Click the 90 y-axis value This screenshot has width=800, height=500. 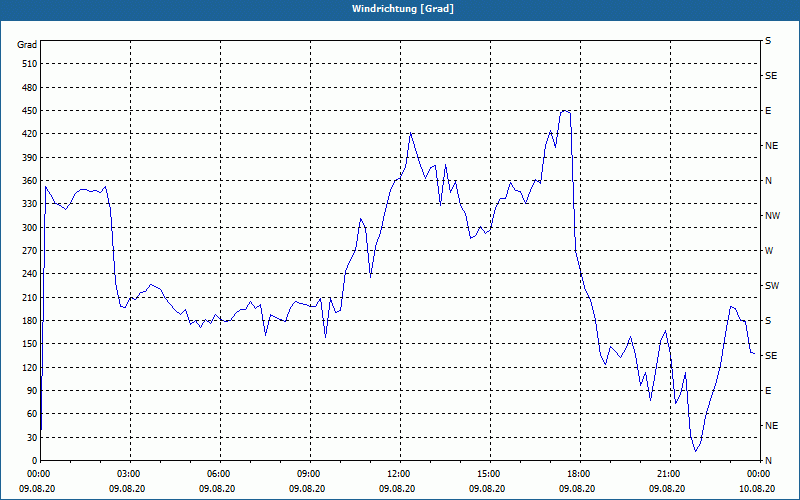(x=32, y=390)
